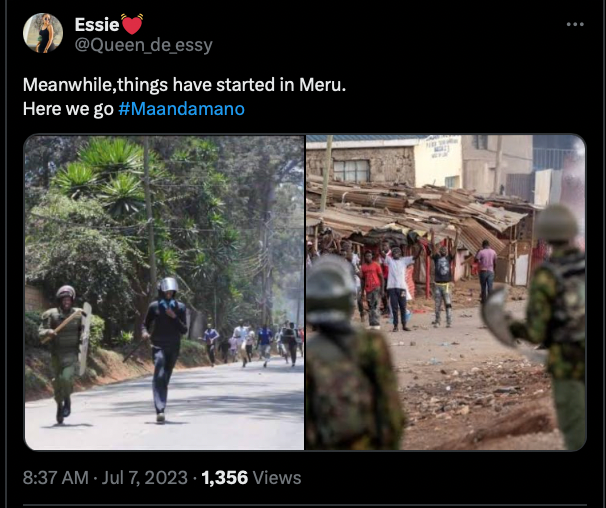Click the 'things have started in Meru' text
606x508 pixels.
[x=232, y=85]
